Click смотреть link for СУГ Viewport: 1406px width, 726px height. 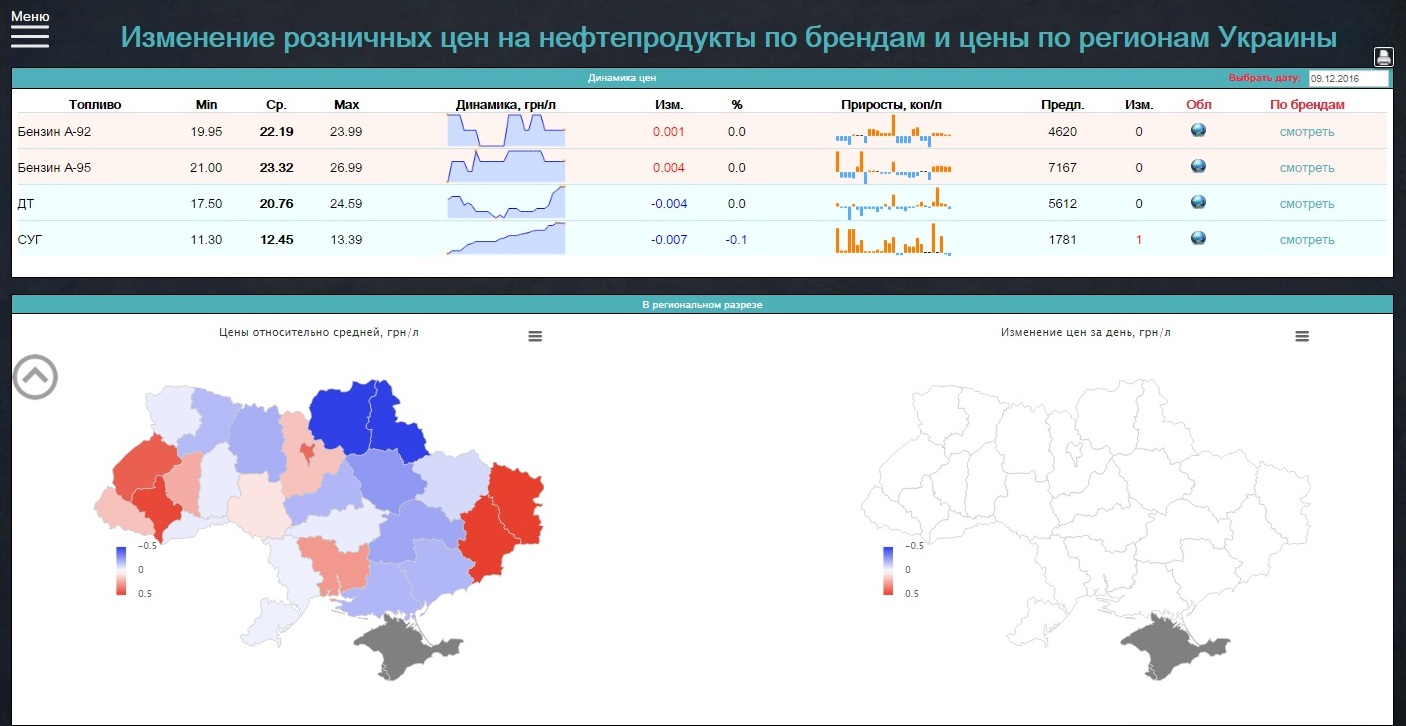click(x=1307, y=240)
